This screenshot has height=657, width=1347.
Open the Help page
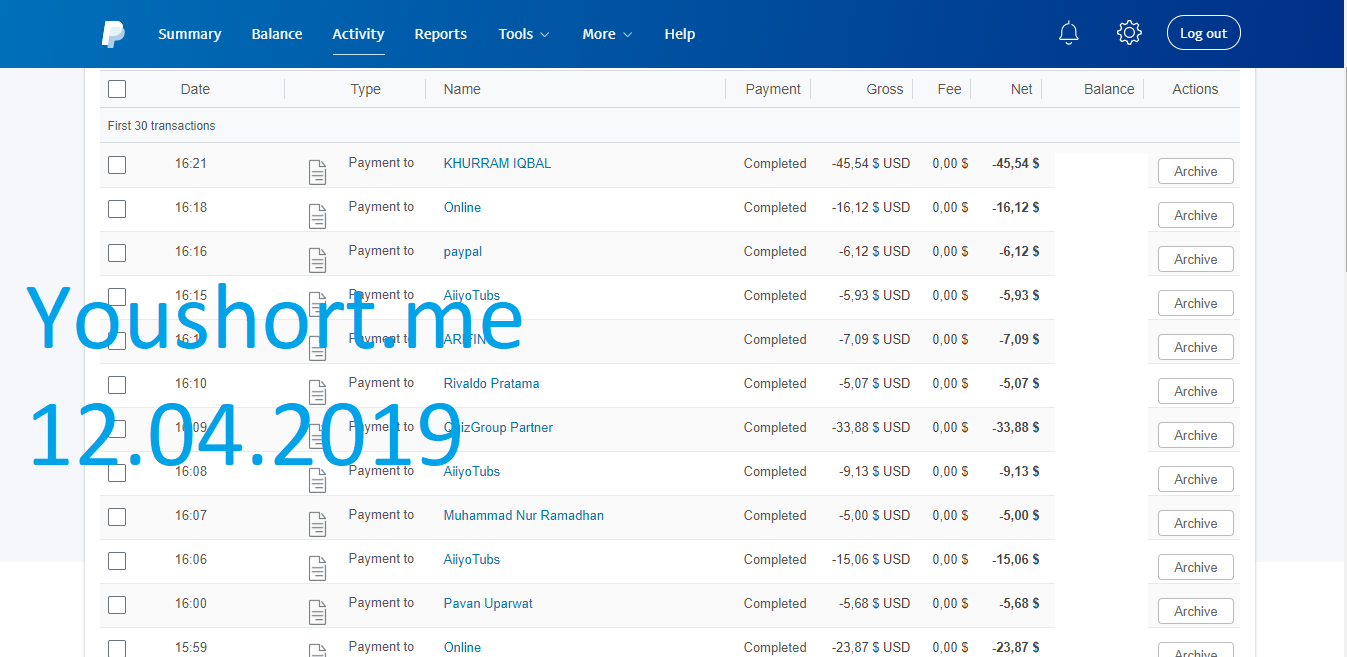[680, 34]
